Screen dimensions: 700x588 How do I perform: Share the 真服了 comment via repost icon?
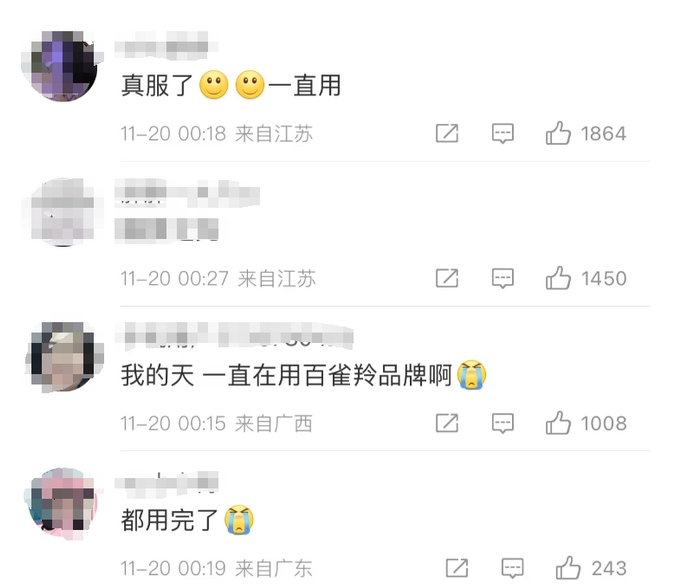[x=447, y=133]
